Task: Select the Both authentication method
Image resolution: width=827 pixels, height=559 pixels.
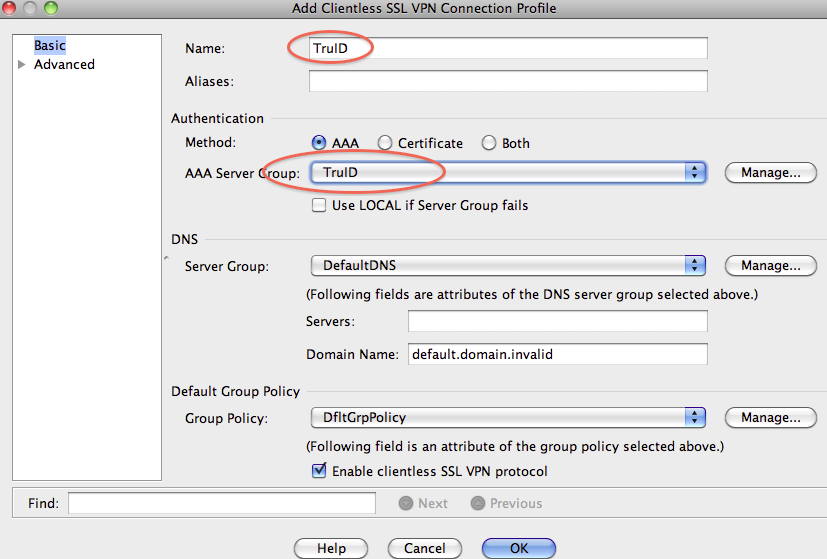Action: coord(489,143)
